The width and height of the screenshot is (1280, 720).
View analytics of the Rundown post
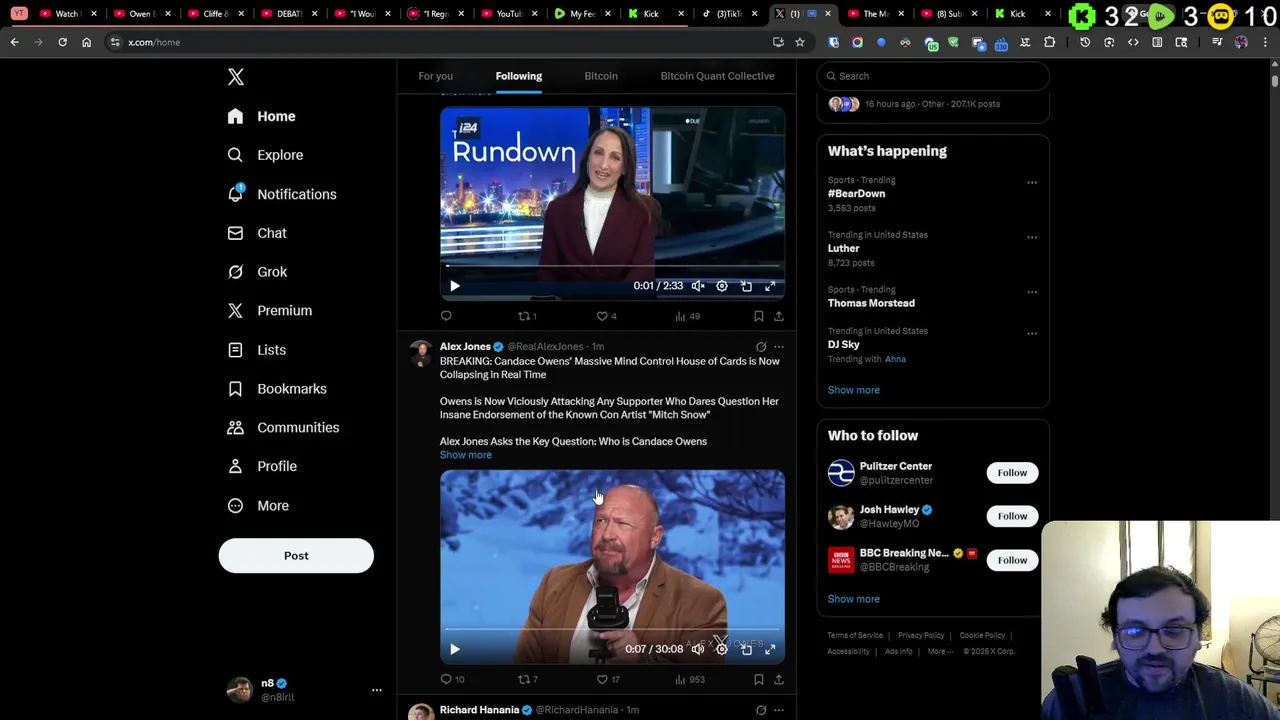[687, 316]
